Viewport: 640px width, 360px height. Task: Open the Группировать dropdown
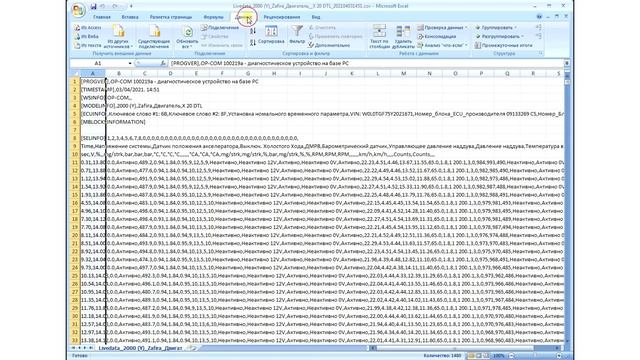(x=496, y=27)
